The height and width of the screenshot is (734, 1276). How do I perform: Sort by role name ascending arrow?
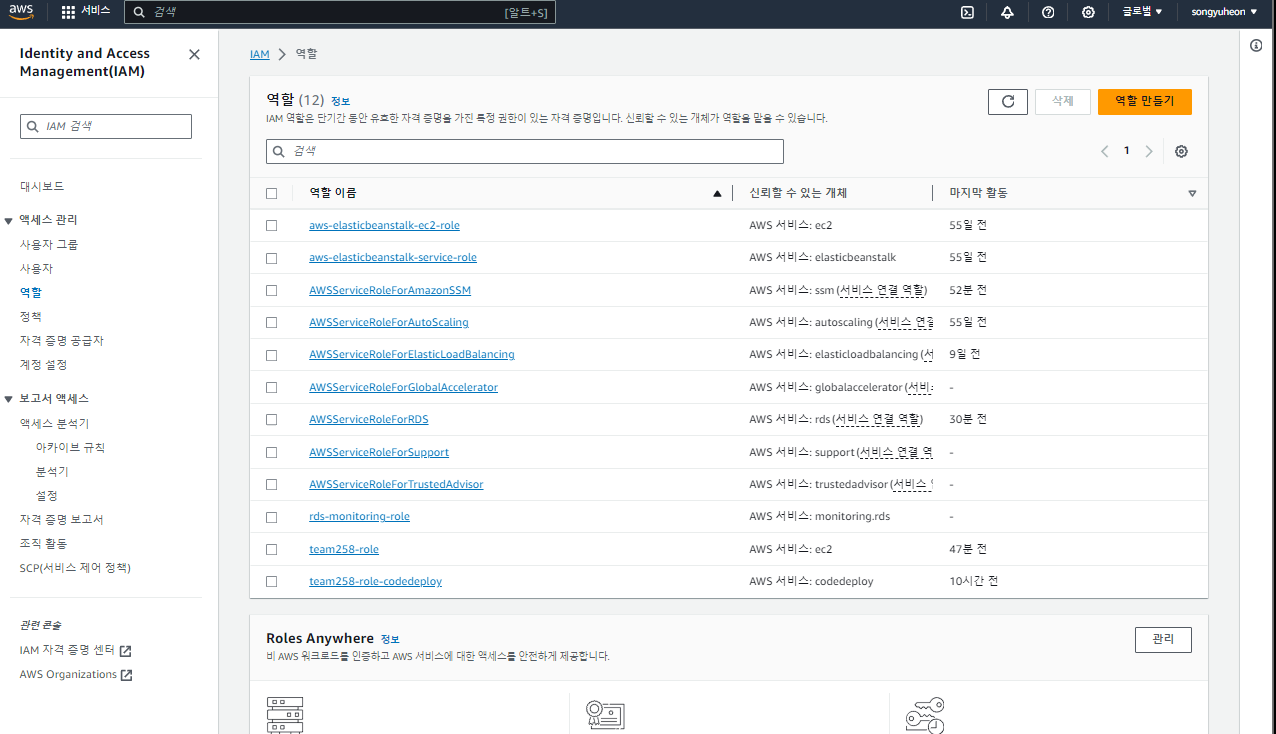click(x=717, y=193)
